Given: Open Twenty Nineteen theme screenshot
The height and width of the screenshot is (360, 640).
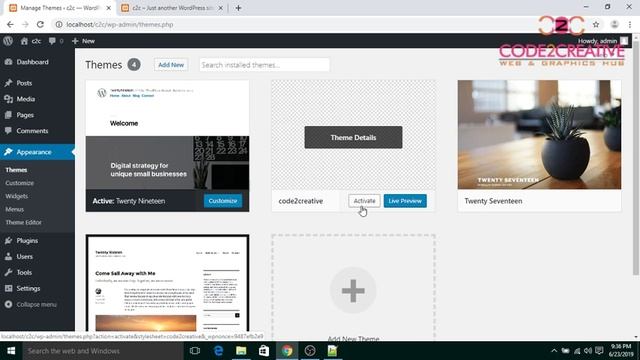Looking at the screenshot, I should 167,135.
